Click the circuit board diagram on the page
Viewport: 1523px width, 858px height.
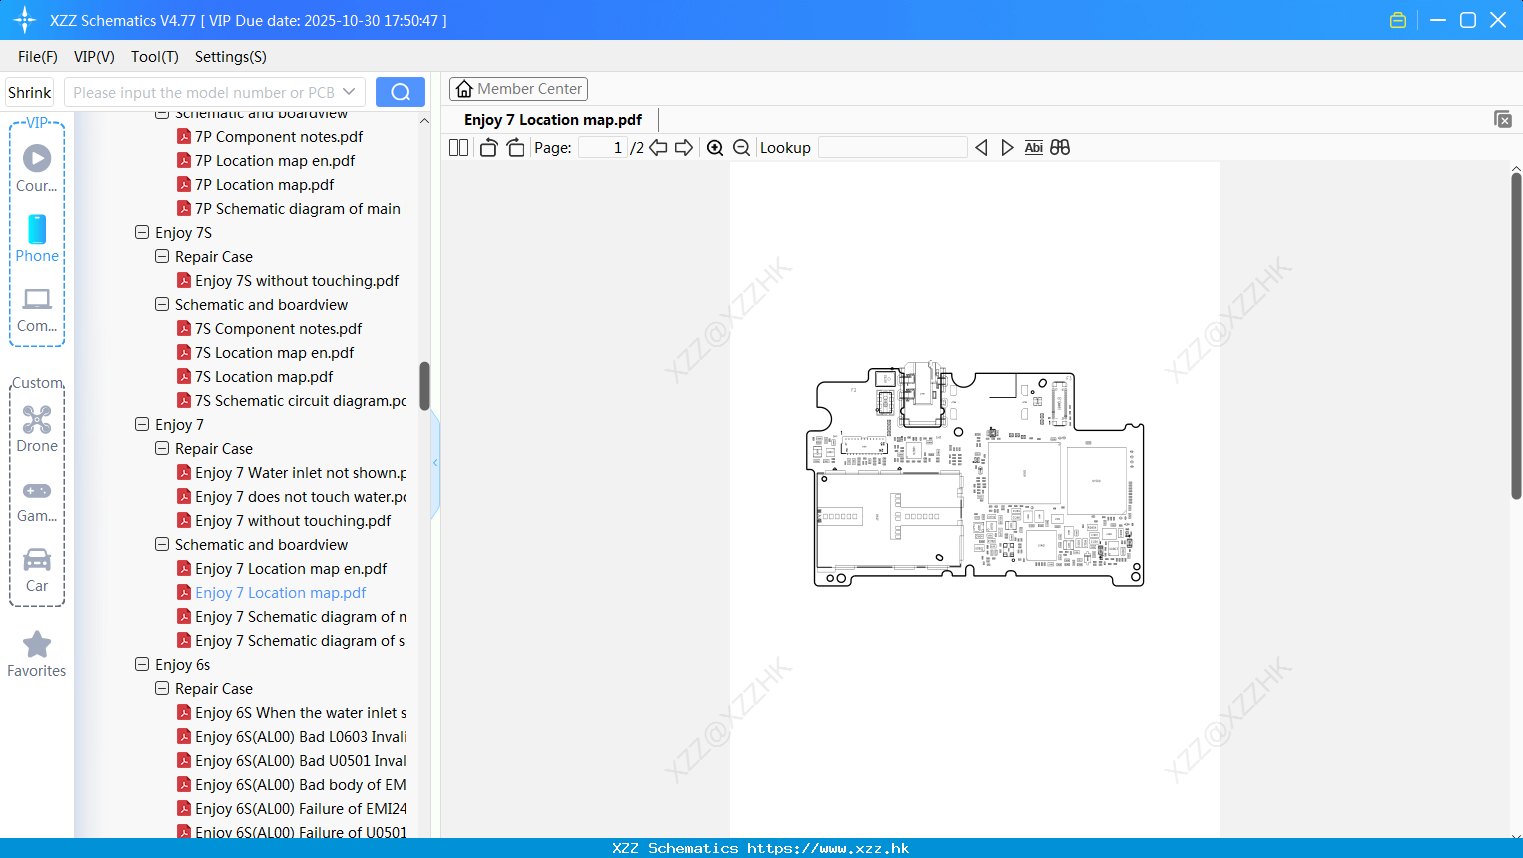(x=975, y=475)
